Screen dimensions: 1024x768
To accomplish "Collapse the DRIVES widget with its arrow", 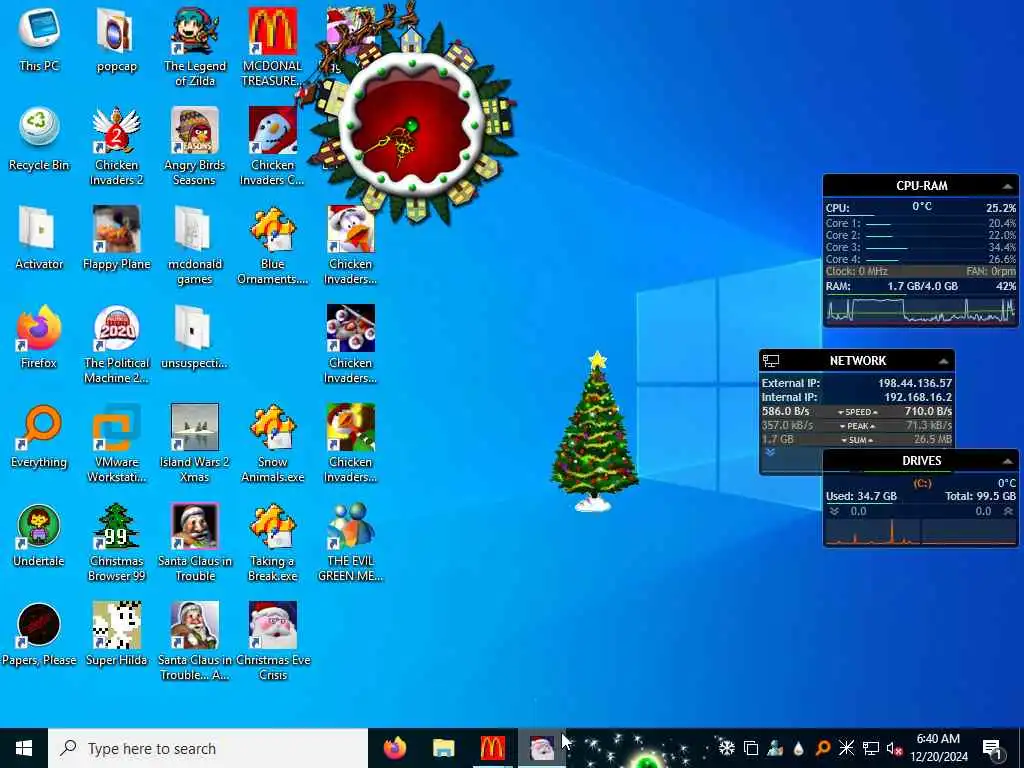I will click(x=1008, y=461).
